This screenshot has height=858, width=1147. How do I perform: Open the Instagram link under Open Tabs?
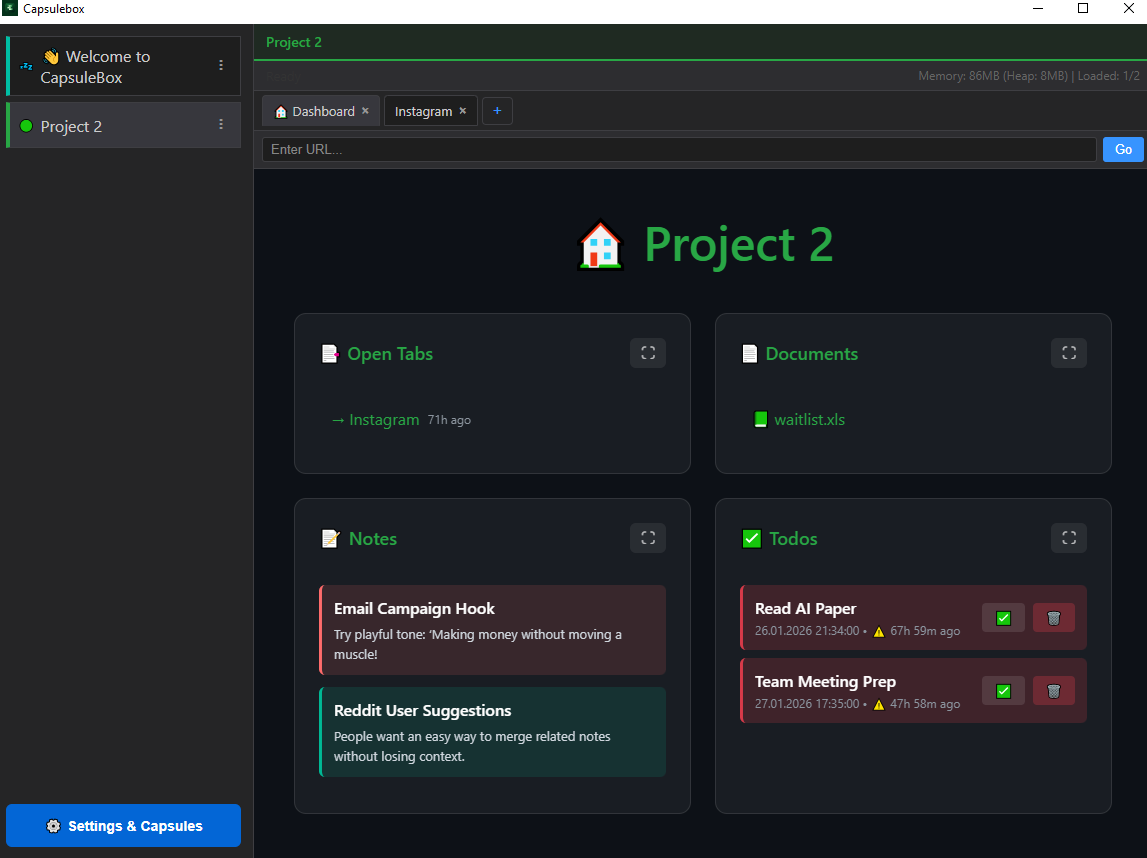click(384, 419)
